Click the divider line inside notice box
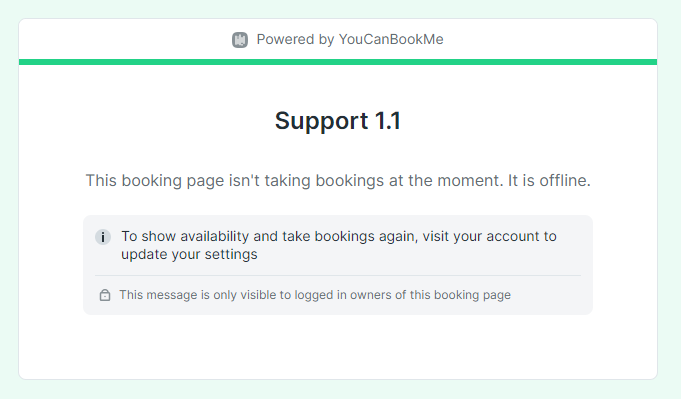 pyautogui.click(x=338, y=275)
